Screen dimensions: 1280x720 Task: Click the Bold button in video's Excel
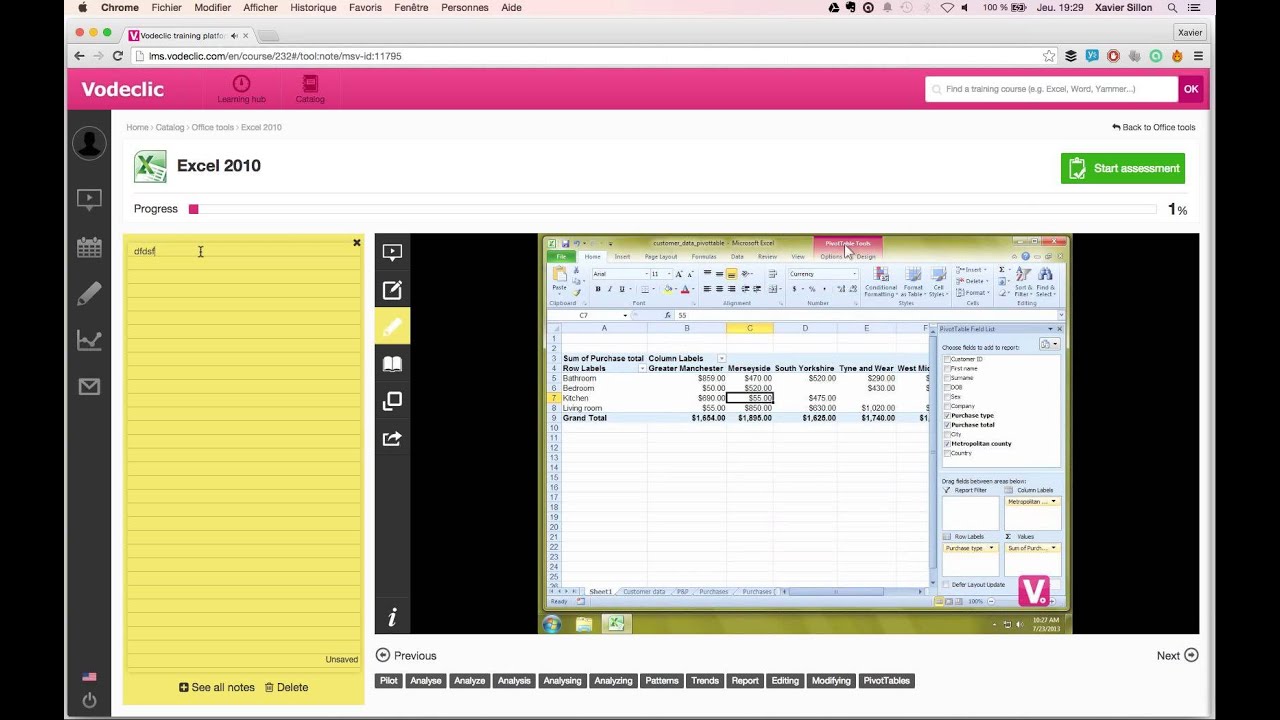pyautogui.click(x=598, y=289)
